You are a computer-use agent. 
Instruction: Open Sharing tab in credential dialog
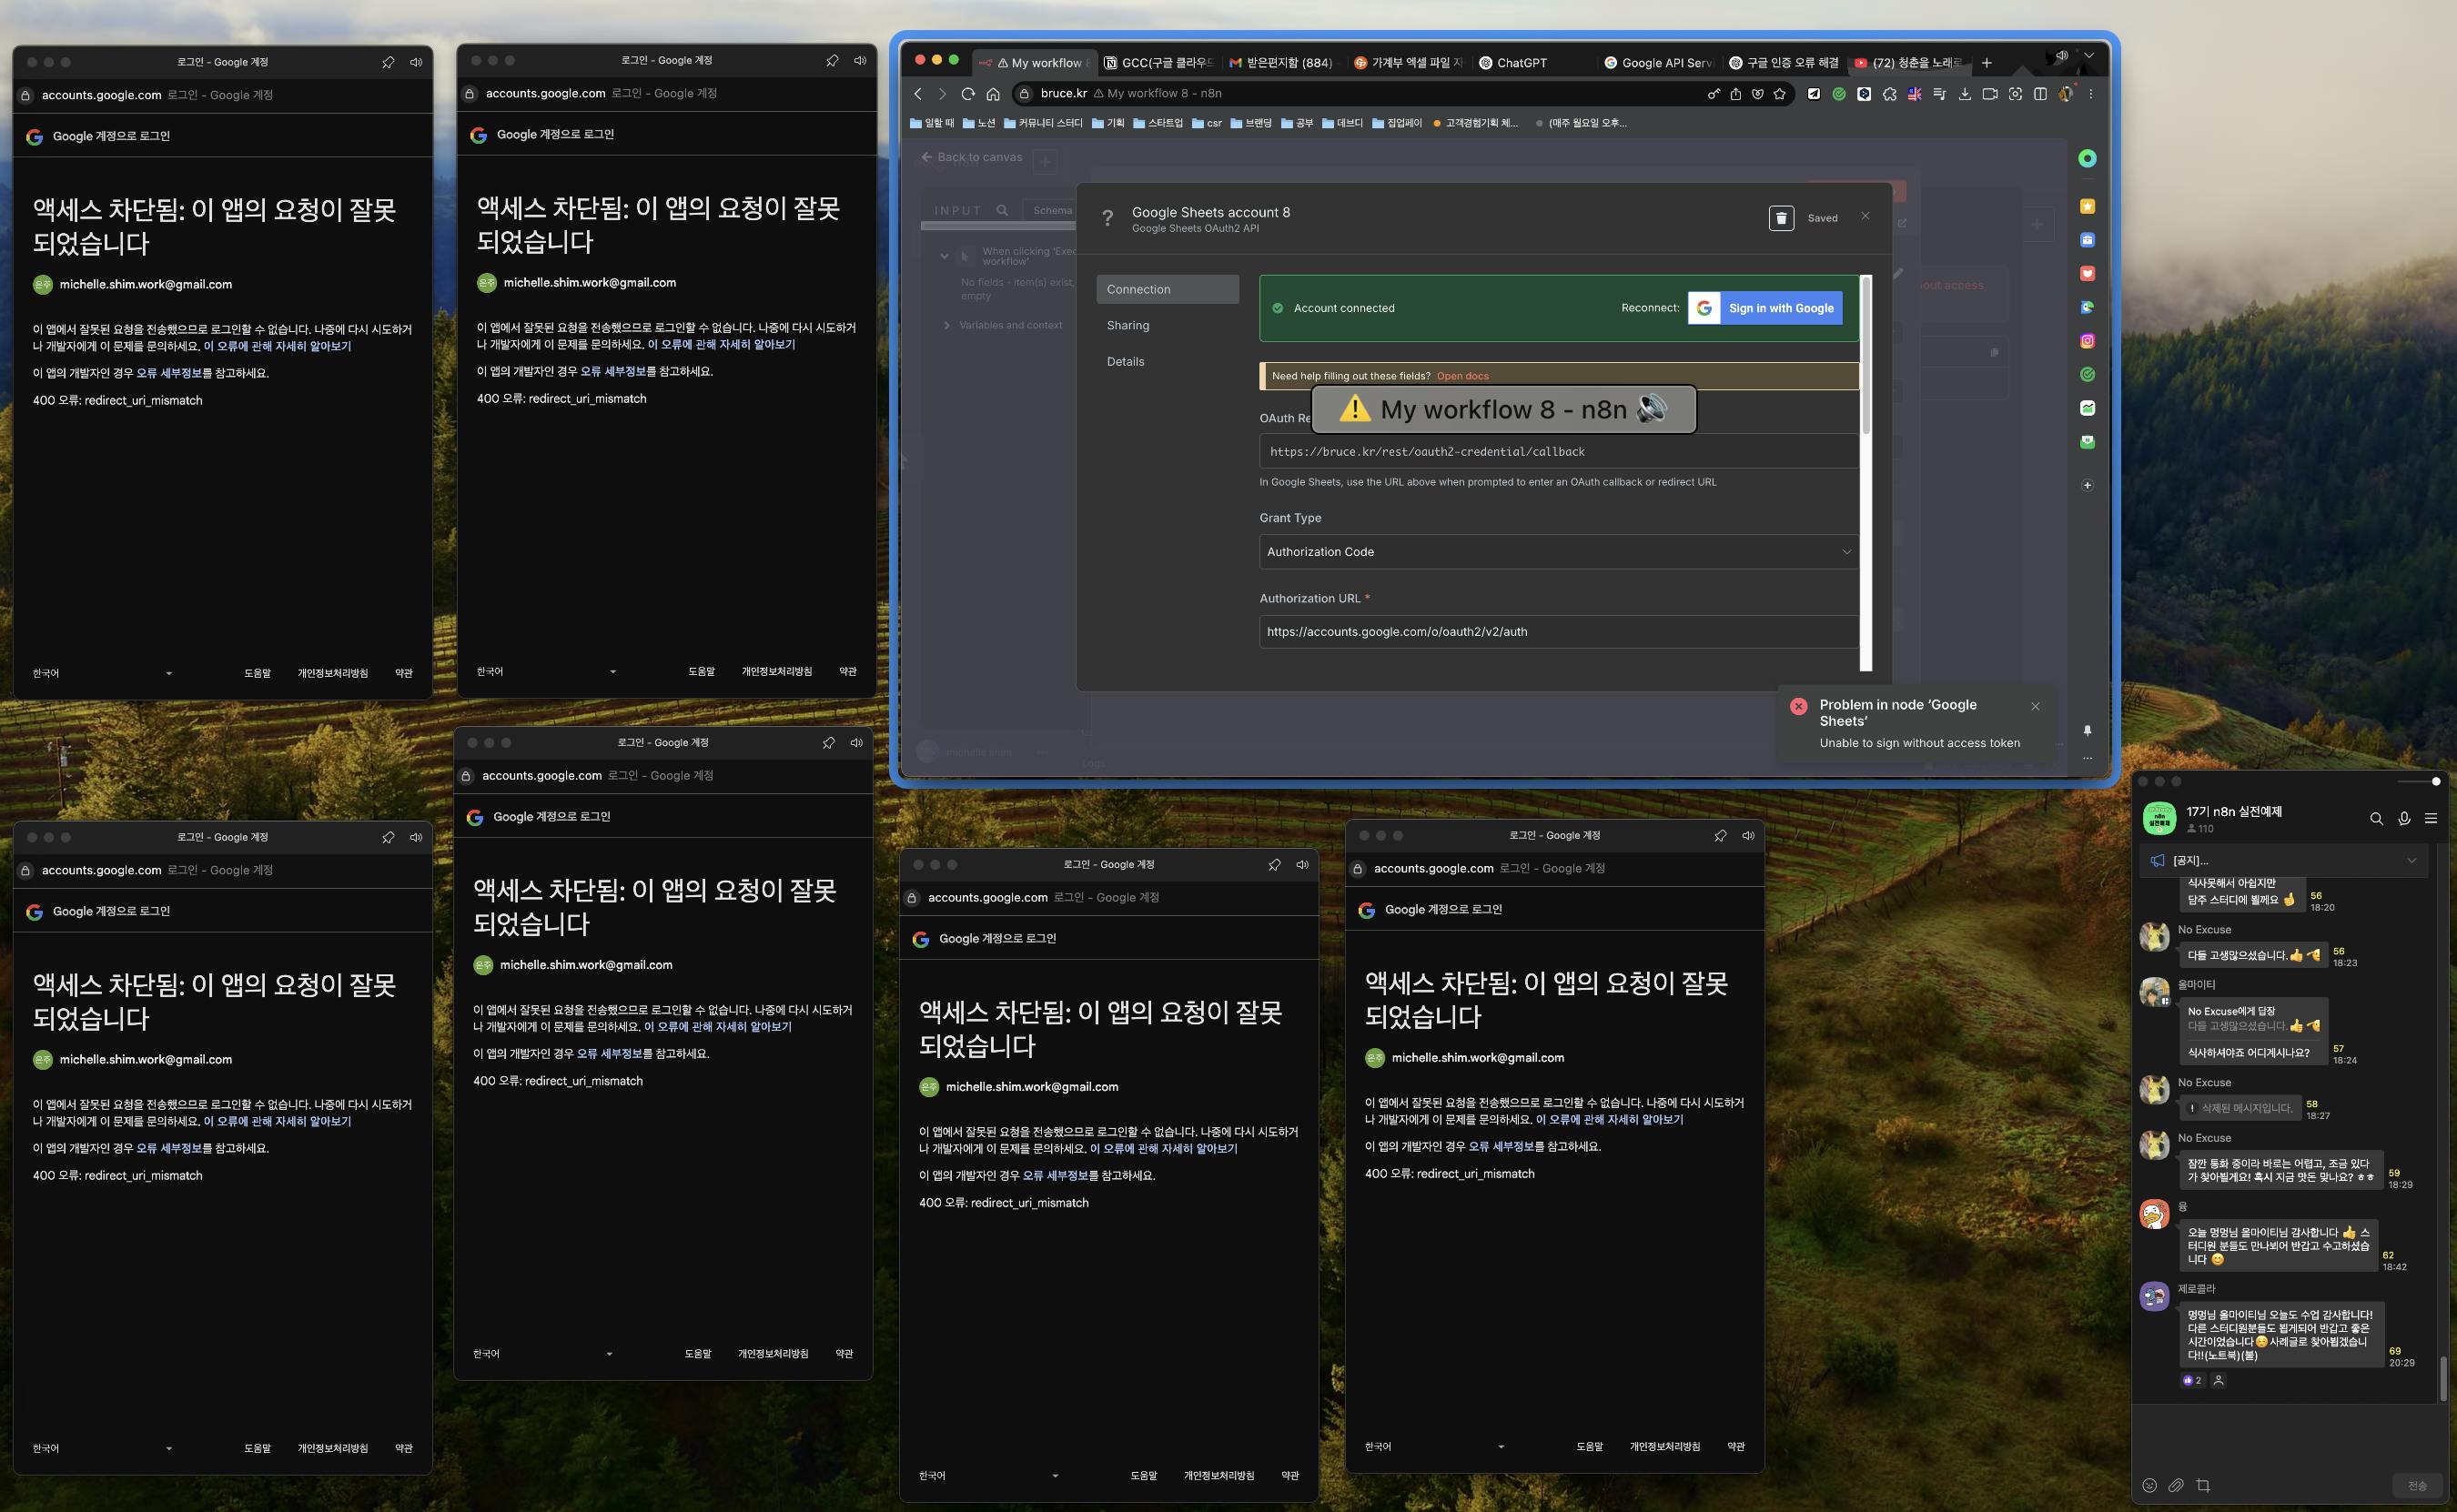coord(1128,325)
